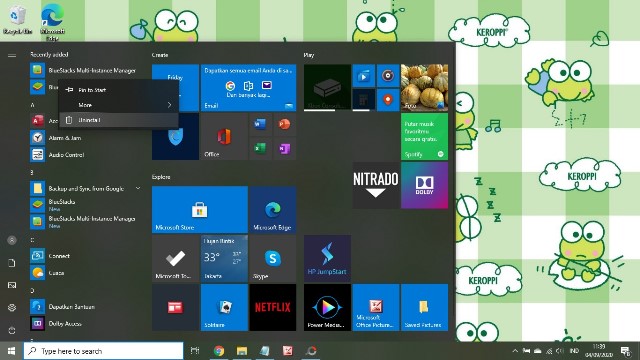640x360 pixels.
Task: Open the Office tile
Action: [224, 136]
